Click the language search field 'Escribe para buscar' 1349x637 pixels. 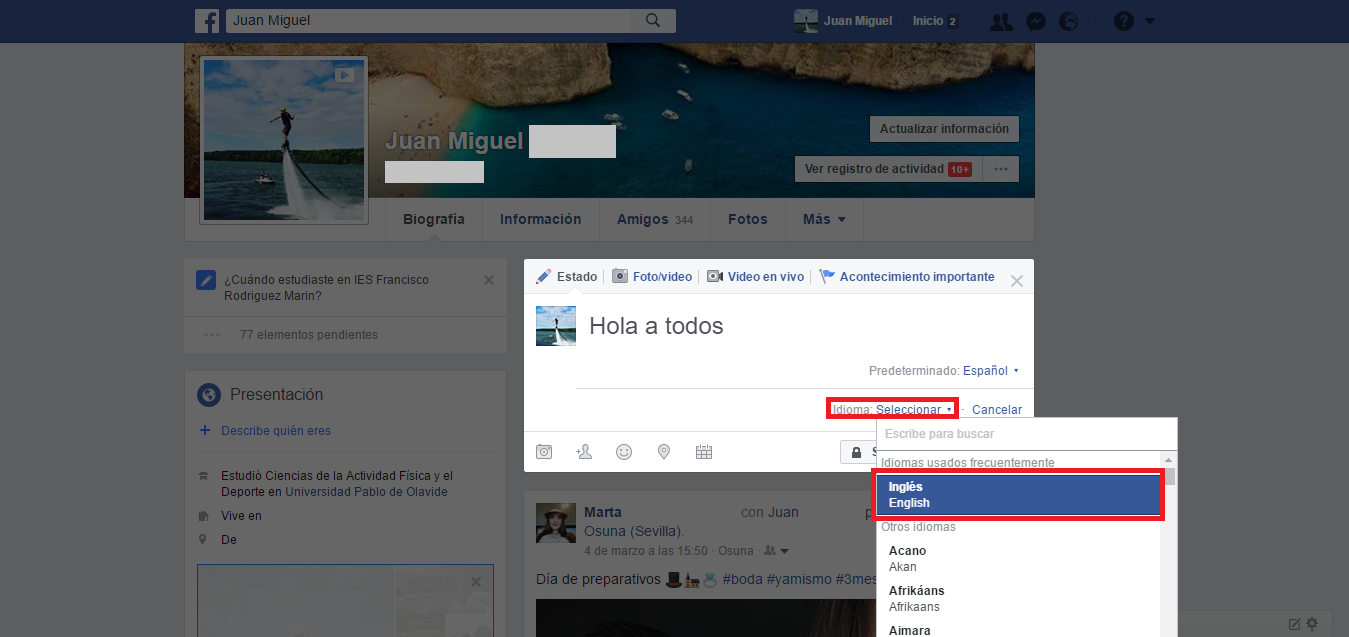click(x=1027, y=434)
